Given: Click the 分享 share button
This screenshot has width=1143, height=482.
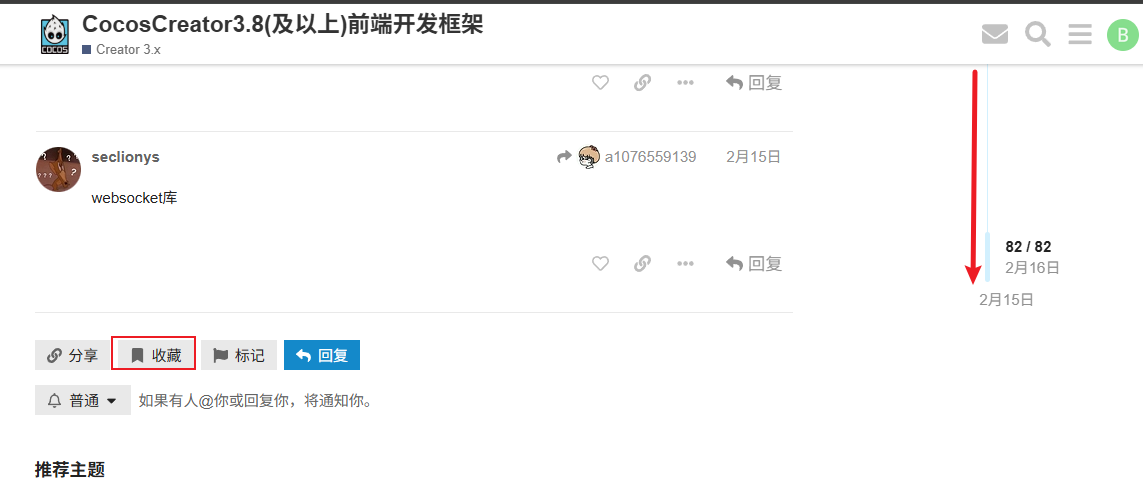Looking at the screenshot, I should (71, 355).
